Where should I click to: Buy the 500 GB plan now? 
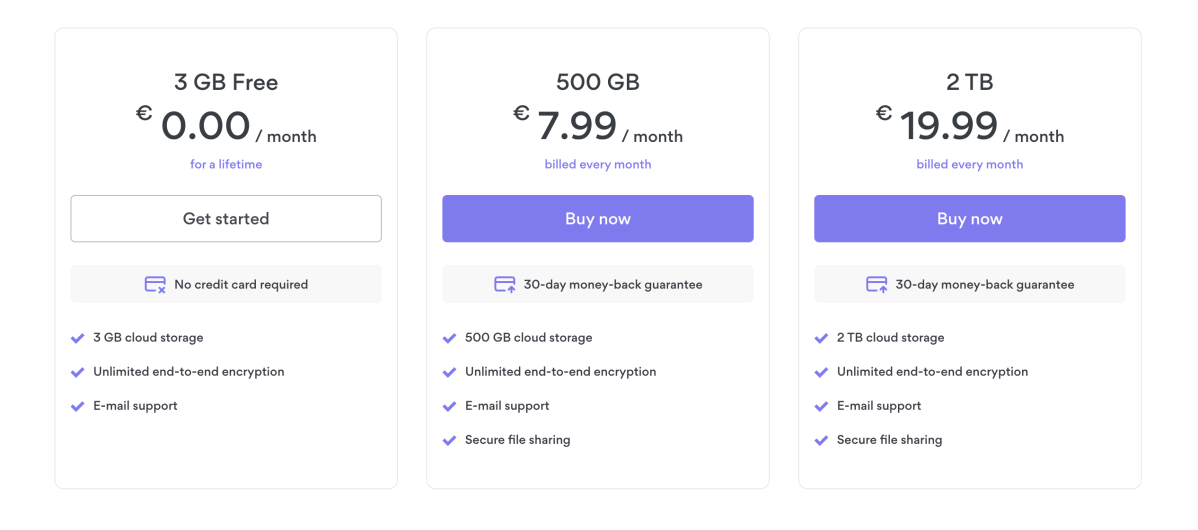[x=598, y=219]
